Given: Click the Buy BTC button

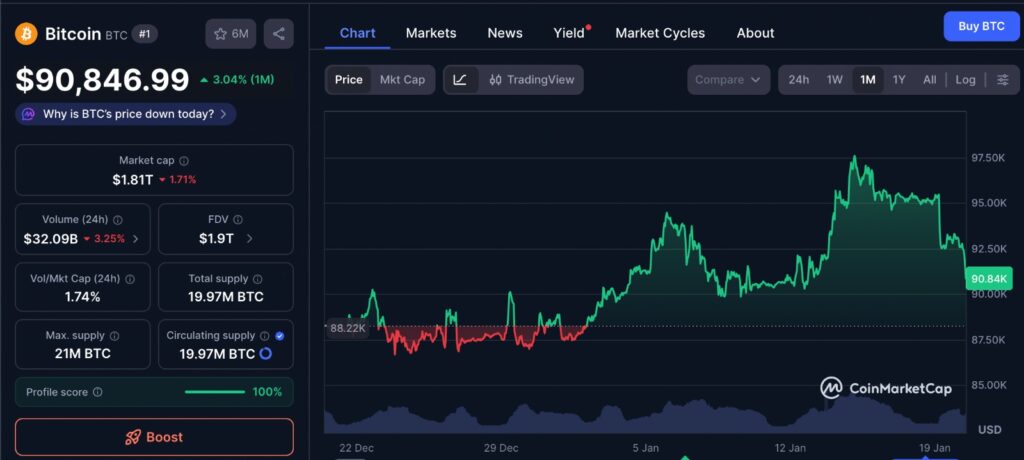Looking at the screenshot, I should pyautogui.click(x=982, y=27).
